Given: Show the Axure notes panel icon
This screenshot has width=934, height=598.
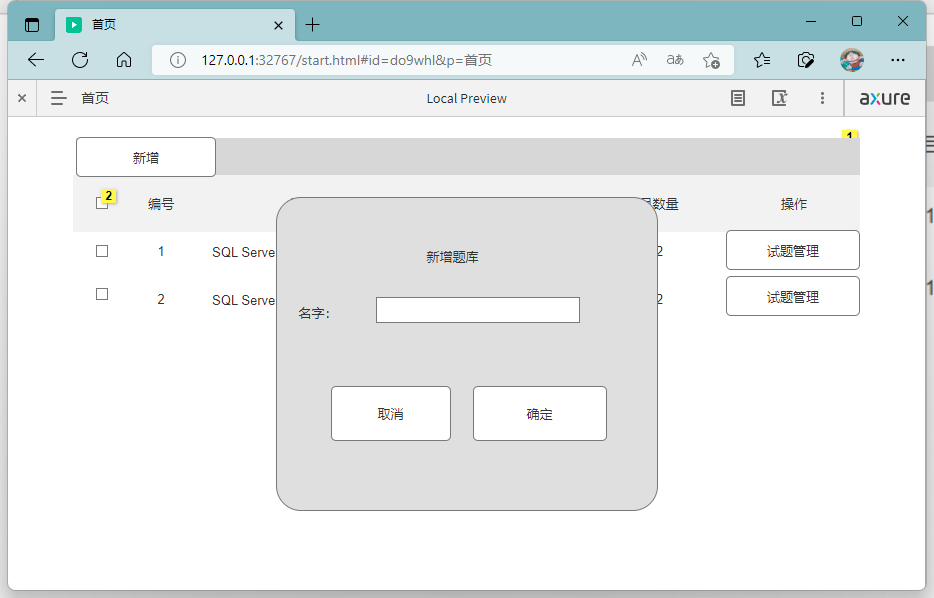Looking at the screenshot, I should point(737,98).
